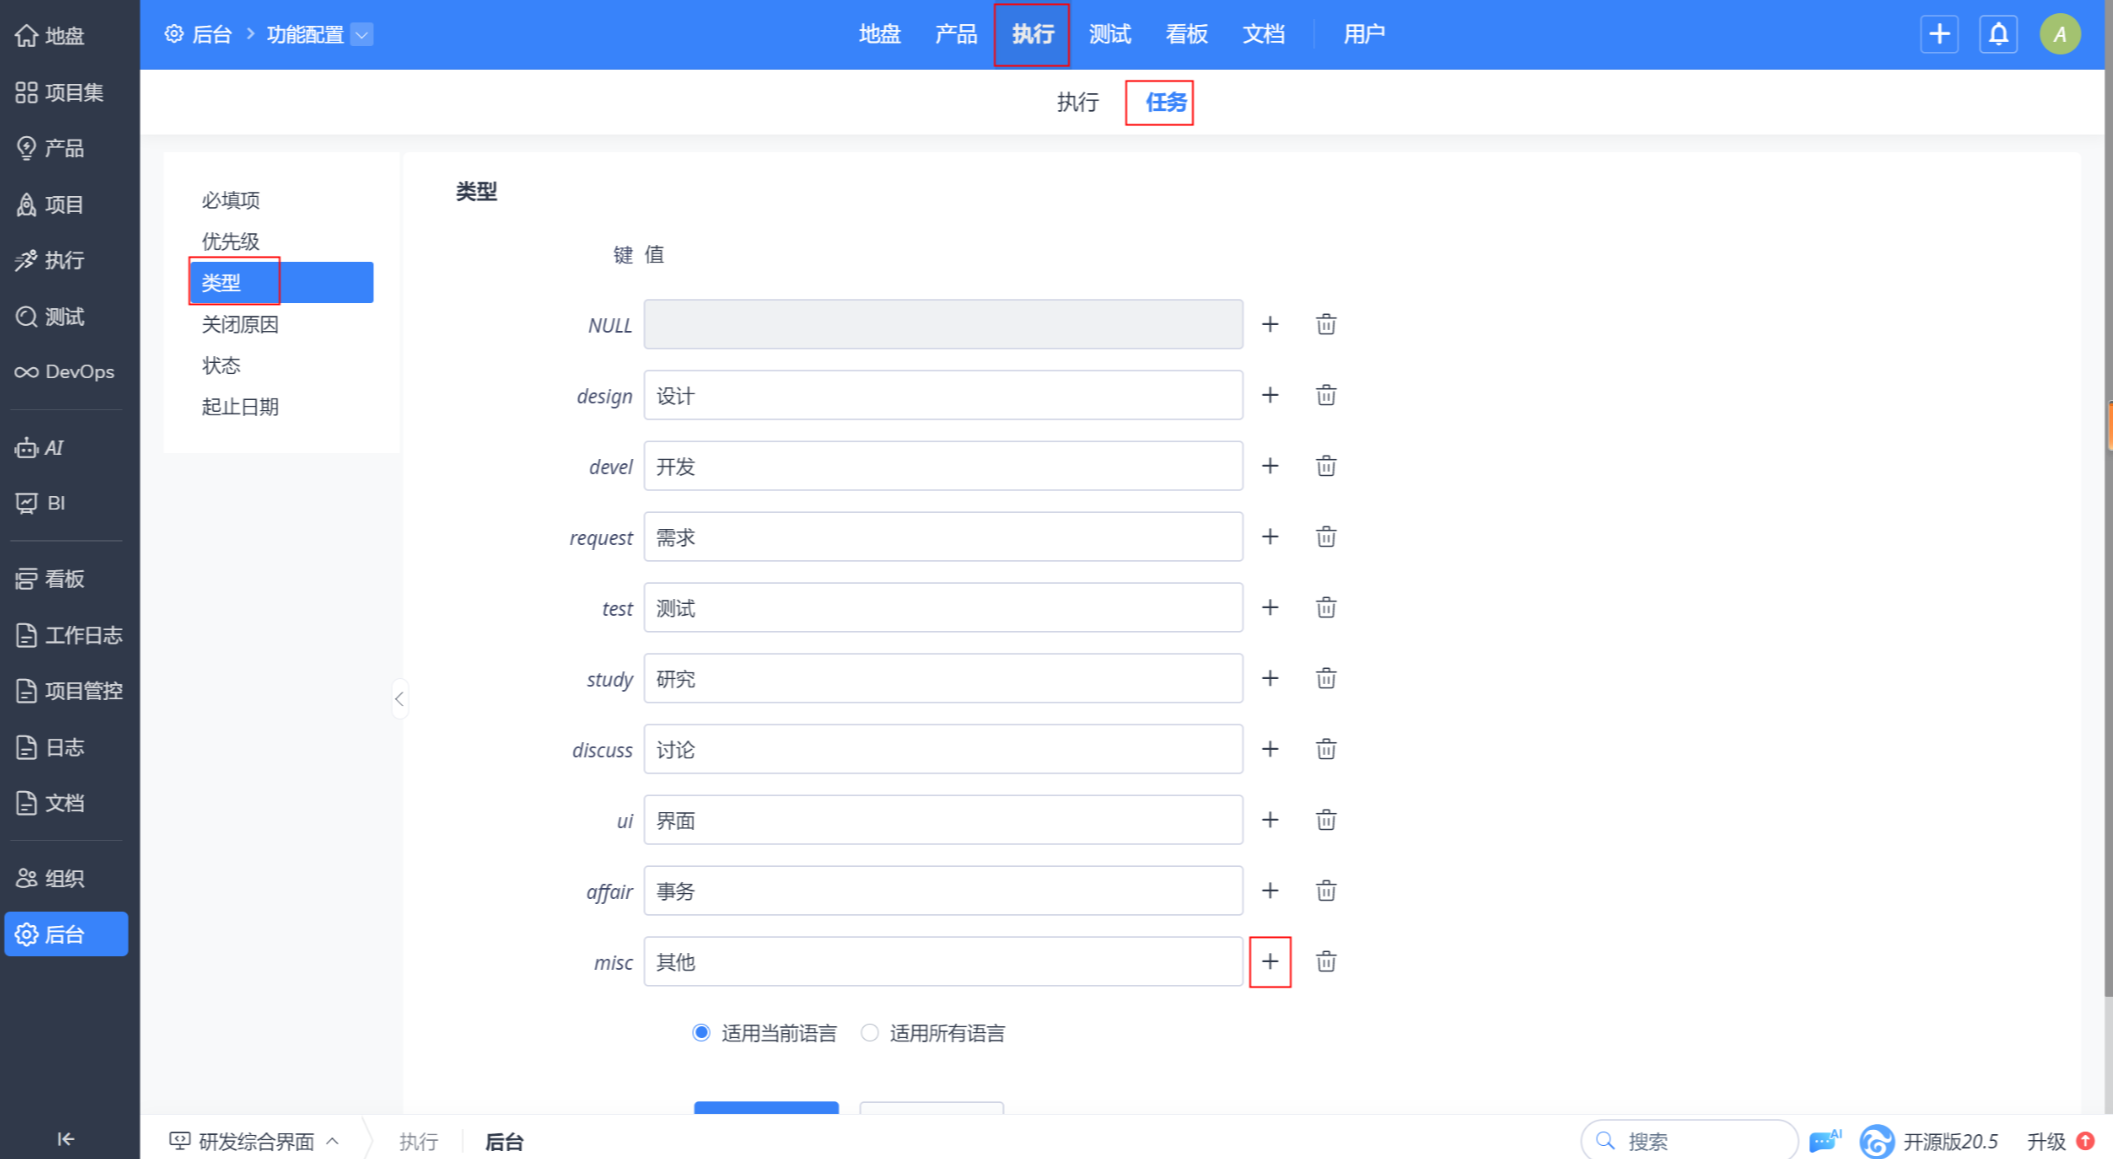Collapse the settings side panel with chevron
This screenshot has width=2113, height=1159.
[x=399, y=699]
